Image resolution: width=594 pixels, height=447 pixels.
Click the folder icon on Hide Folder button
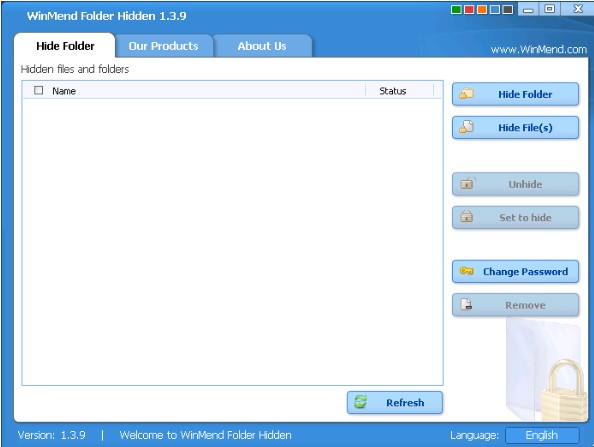(x=466, y=93)
